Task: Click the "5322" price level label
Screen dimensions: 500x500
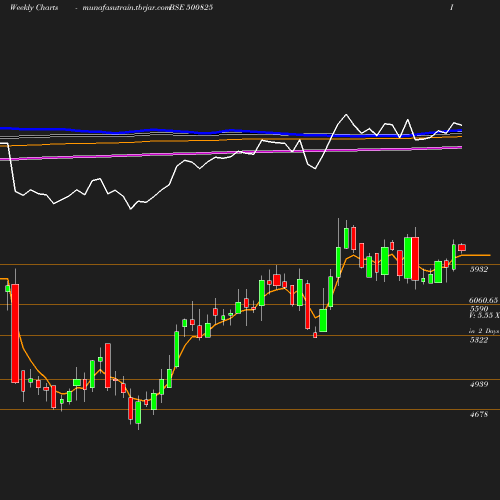Action: 479,340
